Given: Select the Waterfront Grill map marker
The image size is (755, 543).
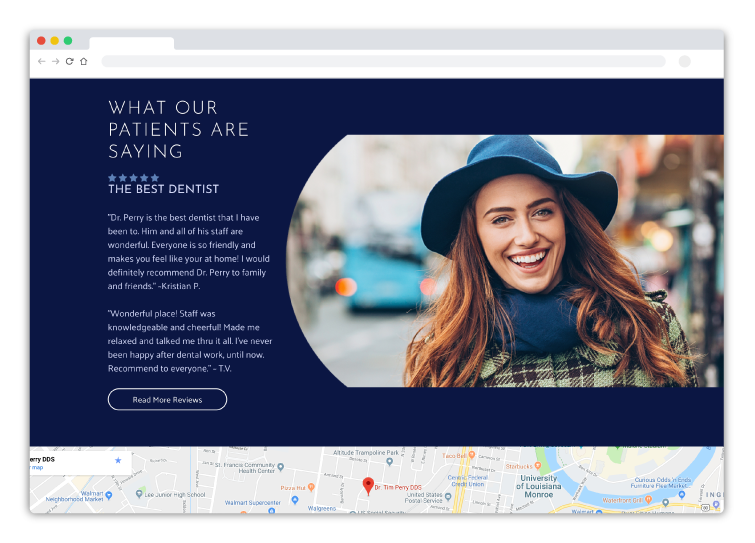Looking at the screenshot, I should (648, 500).
